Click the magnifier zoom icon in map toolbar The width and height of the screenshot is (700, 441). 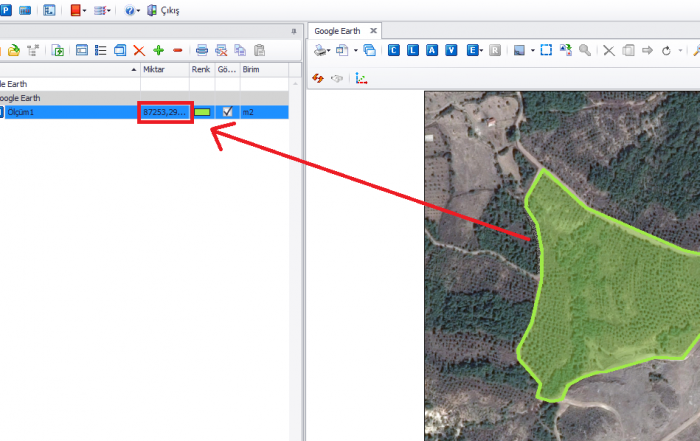point(584,49)
